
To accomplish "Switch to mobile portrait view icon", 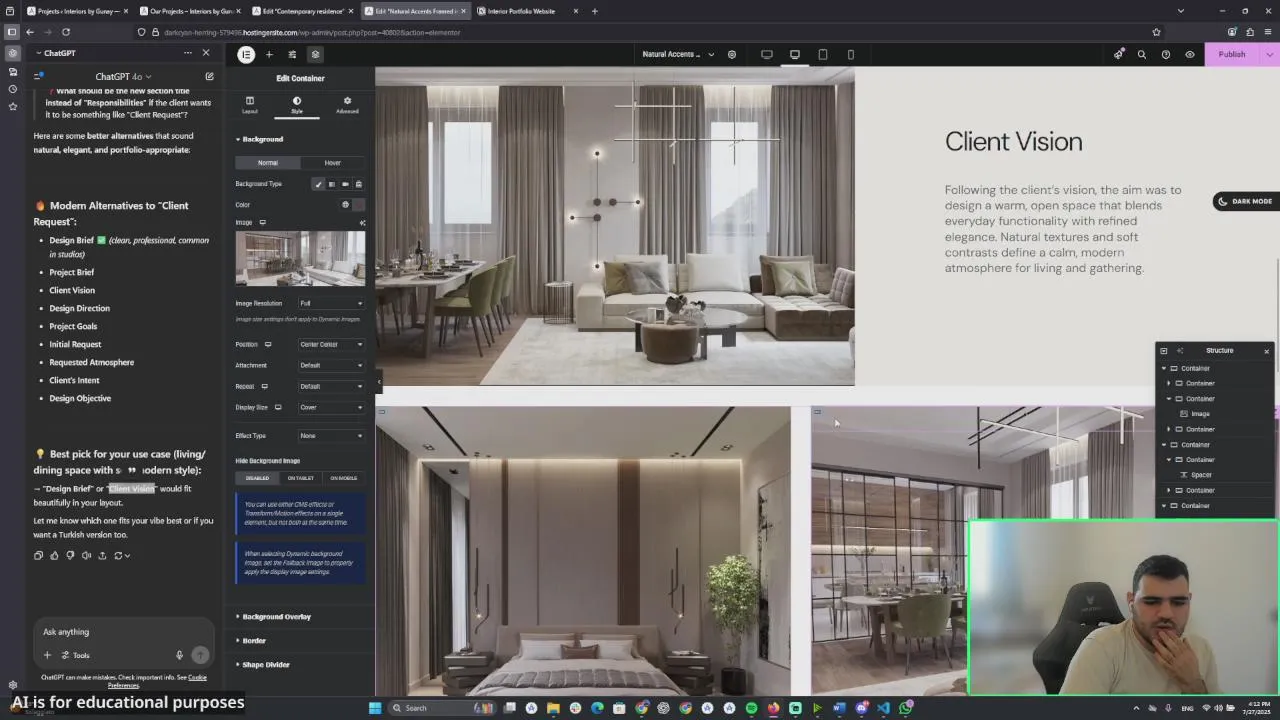I will pyautogui.click(x=851, y=54).
